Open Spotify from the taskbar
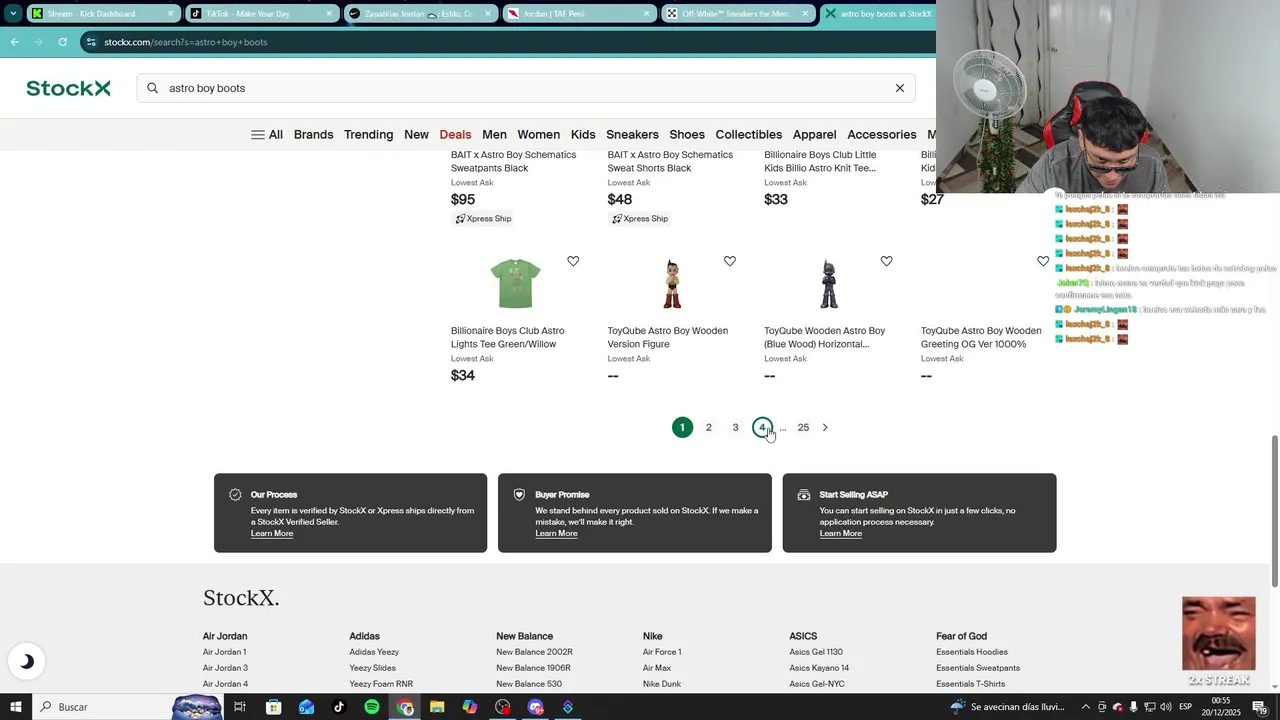 point(372,707)
